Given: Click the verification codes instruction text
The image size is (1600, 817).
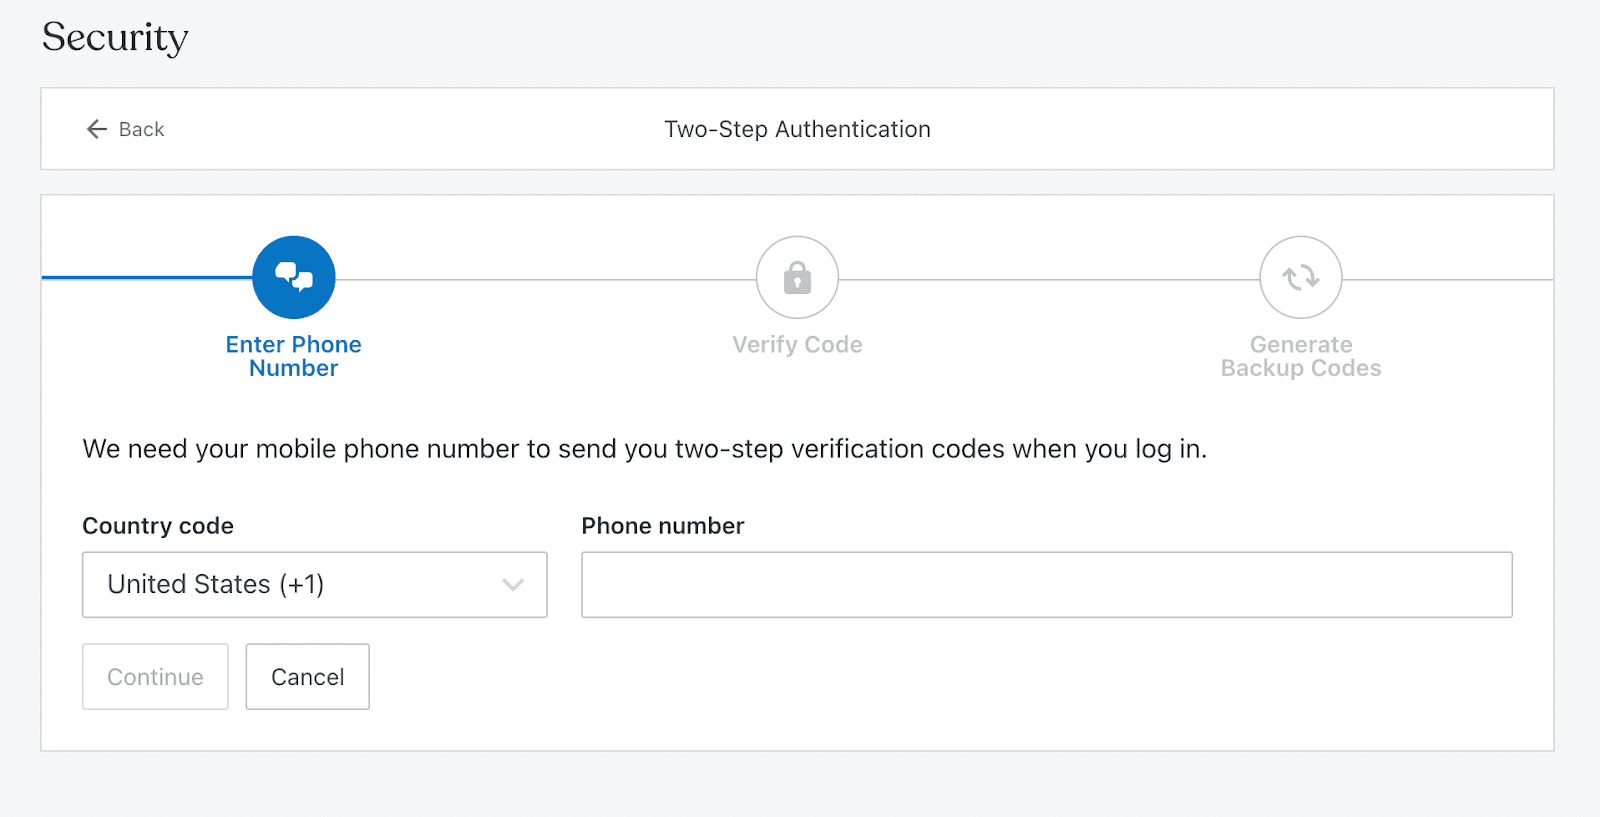Looking at the screenshot, I should 645,449.
